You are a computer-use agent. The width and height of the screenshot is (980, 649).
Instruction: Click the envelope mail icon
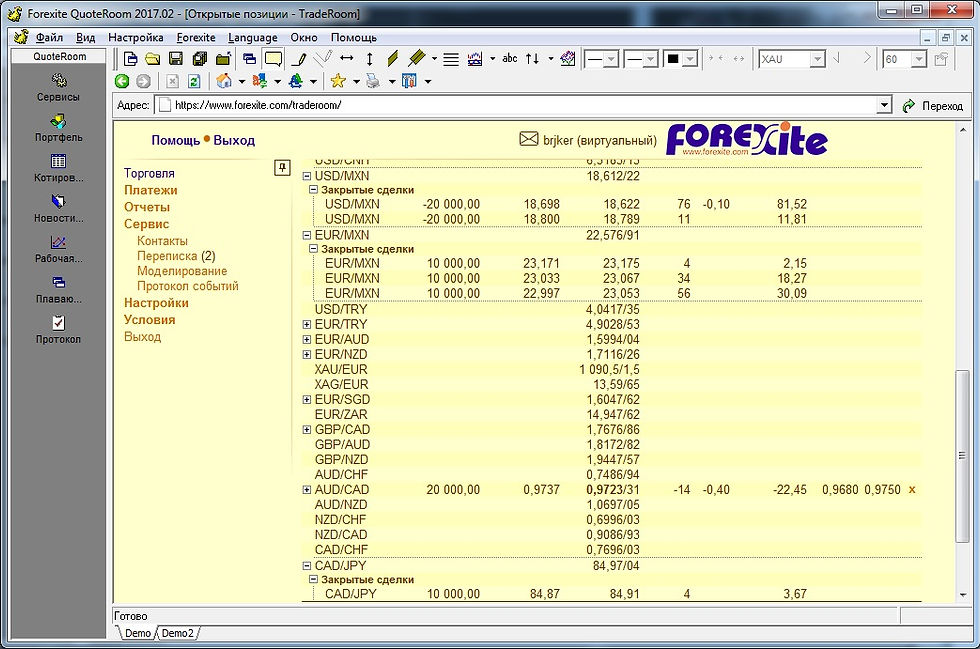click(529, 139)
